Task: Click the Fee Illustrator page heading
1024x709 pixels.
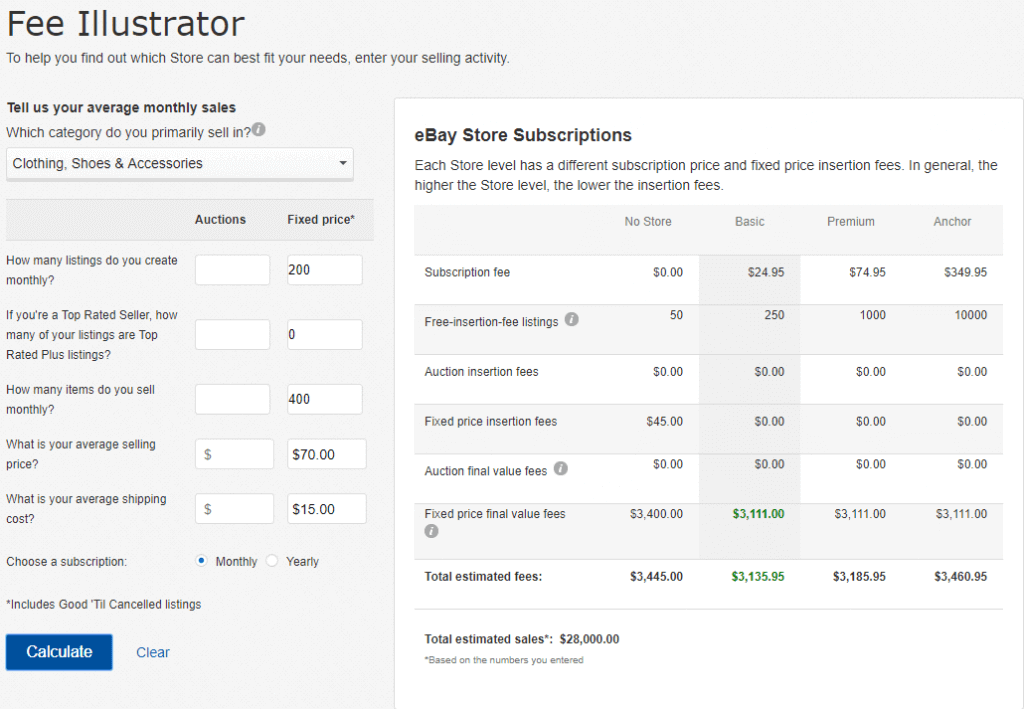Action: 125,24
